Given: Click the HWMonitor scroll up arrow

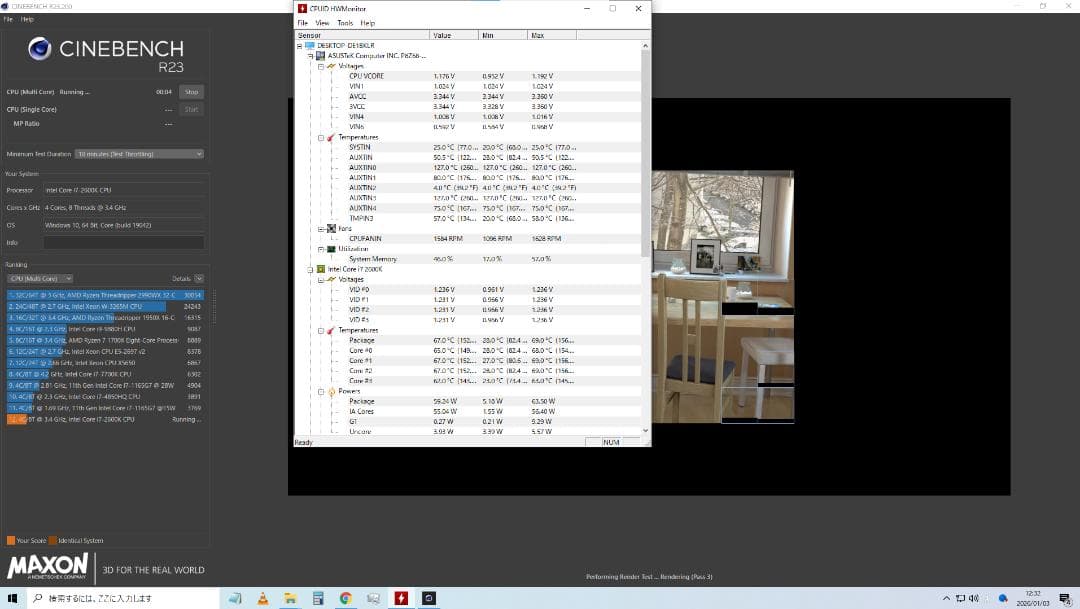Looking at the screenshot, I should pyautogui.click(x=645, y=45).
